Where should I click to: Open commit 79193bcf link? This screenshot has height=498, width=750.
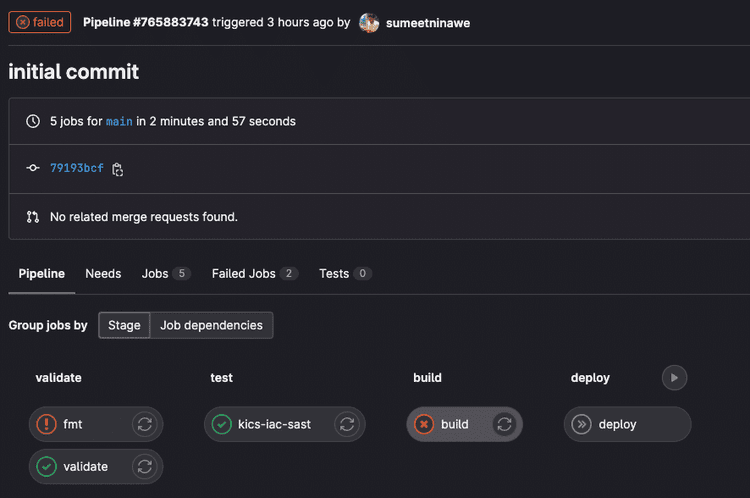(77, 168)
